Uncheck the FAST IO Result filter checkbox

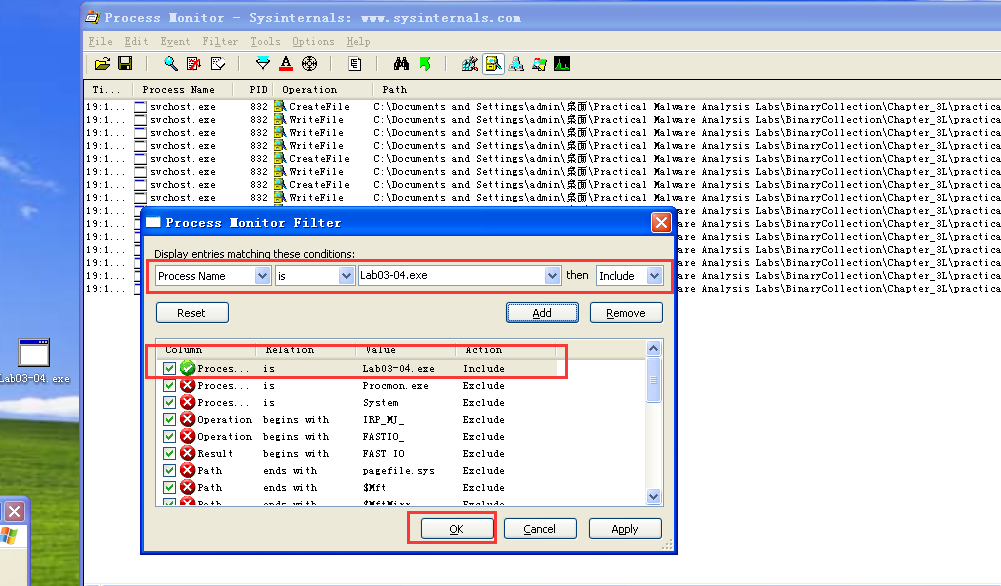coord(169,453)
